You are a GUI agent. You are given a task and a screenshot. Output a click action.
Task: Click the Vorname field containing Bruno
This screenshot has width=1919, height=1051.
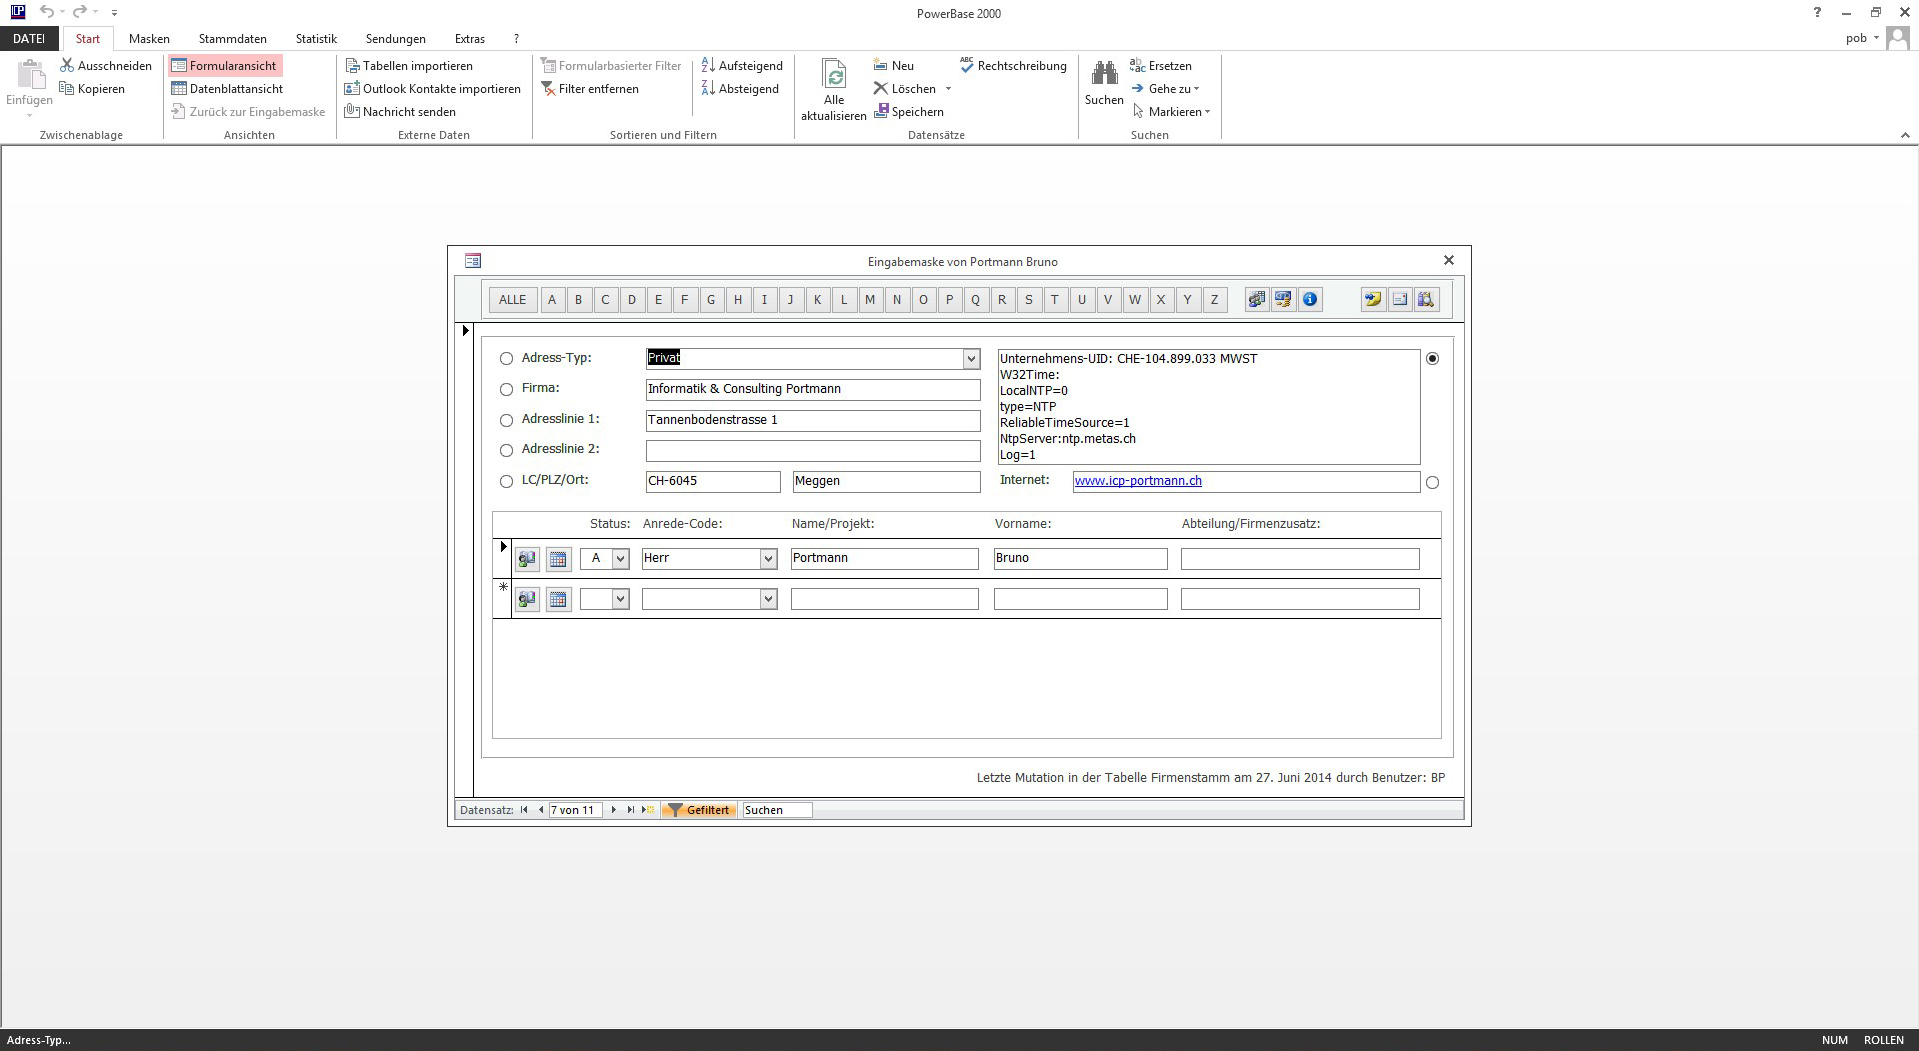point(1080,559)
